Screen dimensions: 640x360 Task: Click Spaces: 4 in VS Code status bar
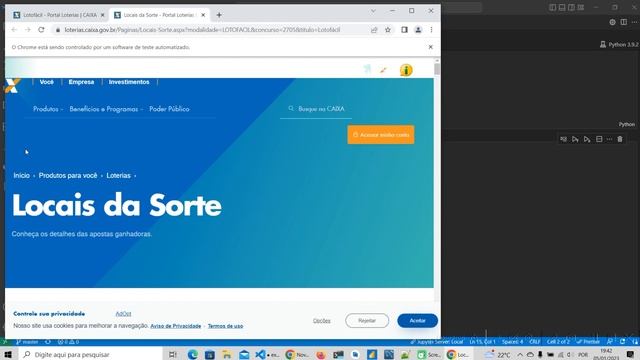(x=512, y=342)
